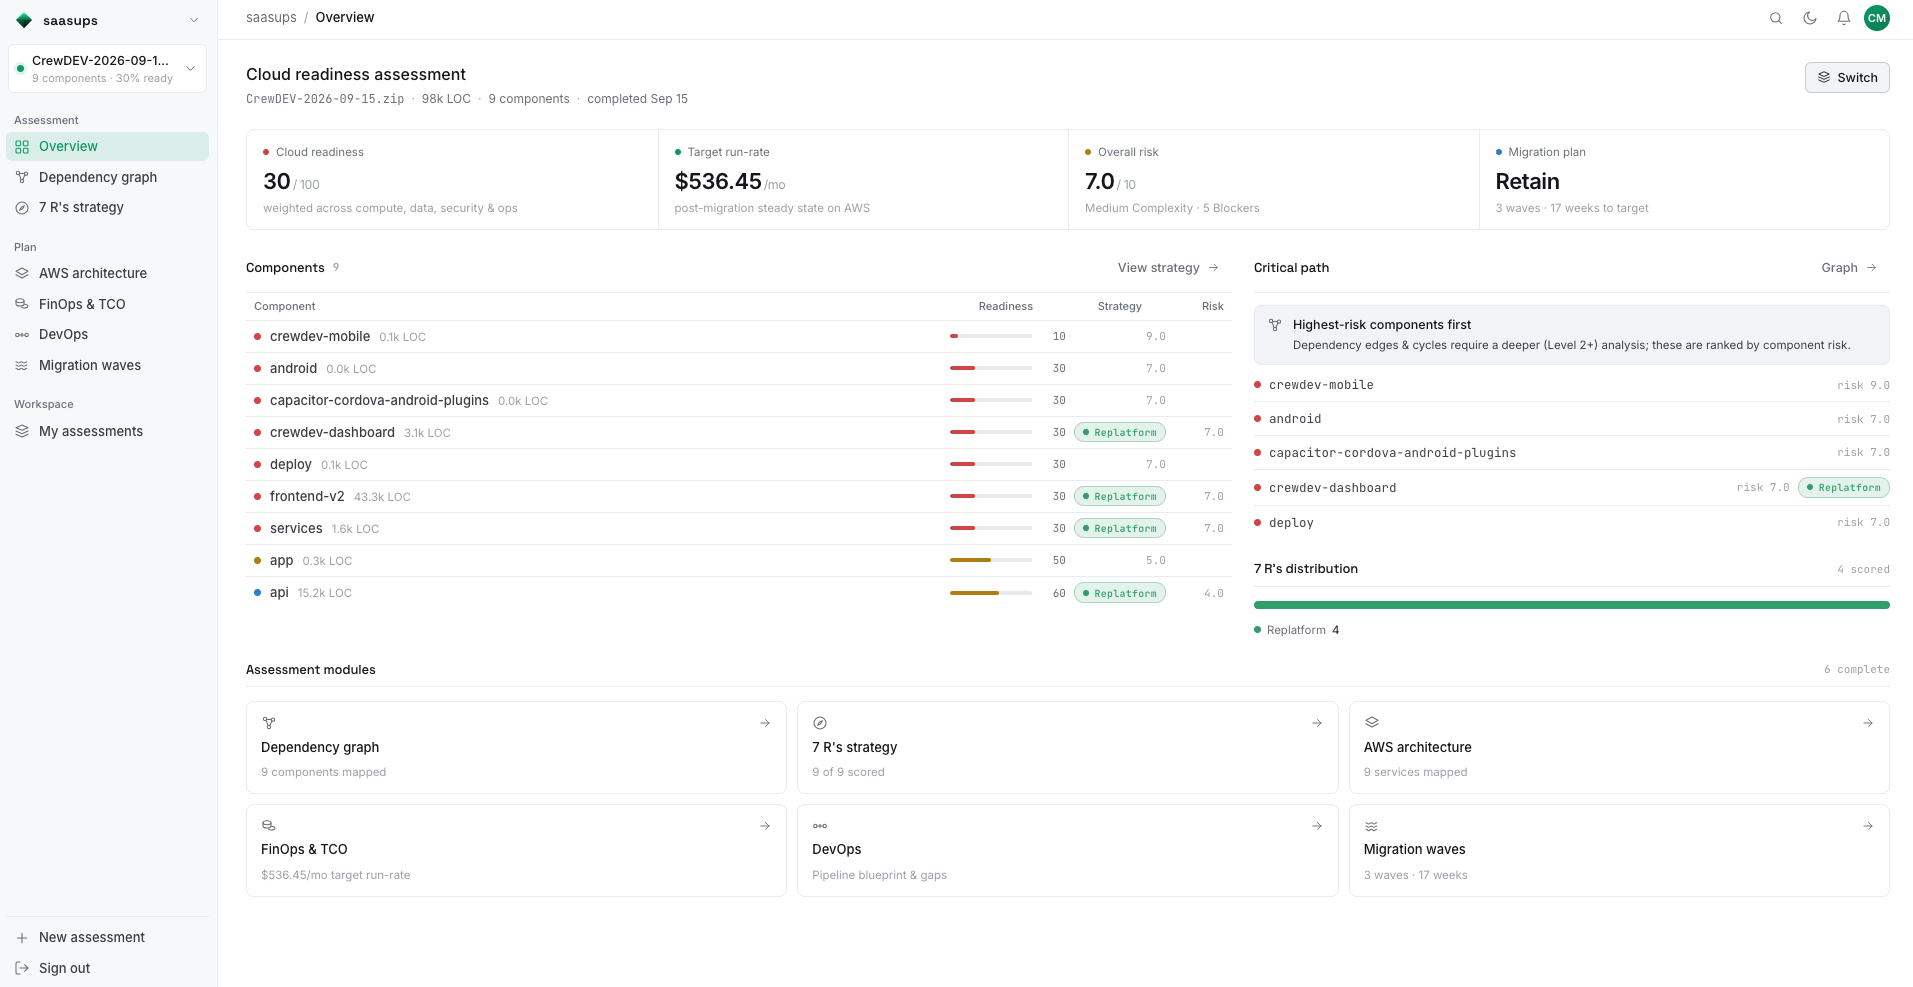Go to 7 R's strategy sidebar item
The width and height of the screenshot is (1913, 987).
click(x=108, y=207)
